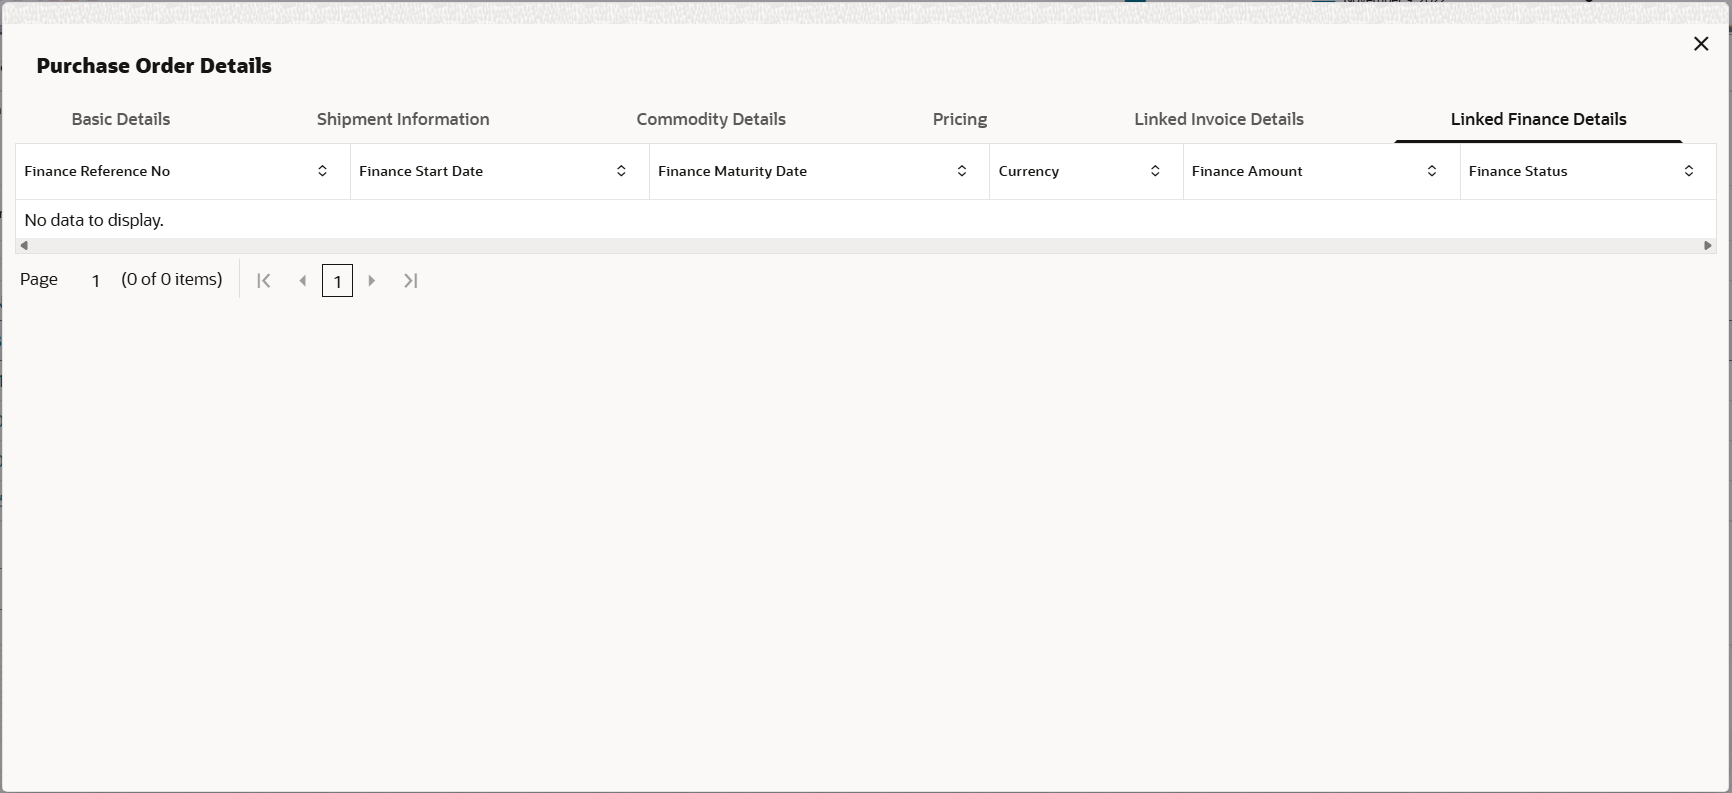Select the Commodity Details tab

coord(711,119)
